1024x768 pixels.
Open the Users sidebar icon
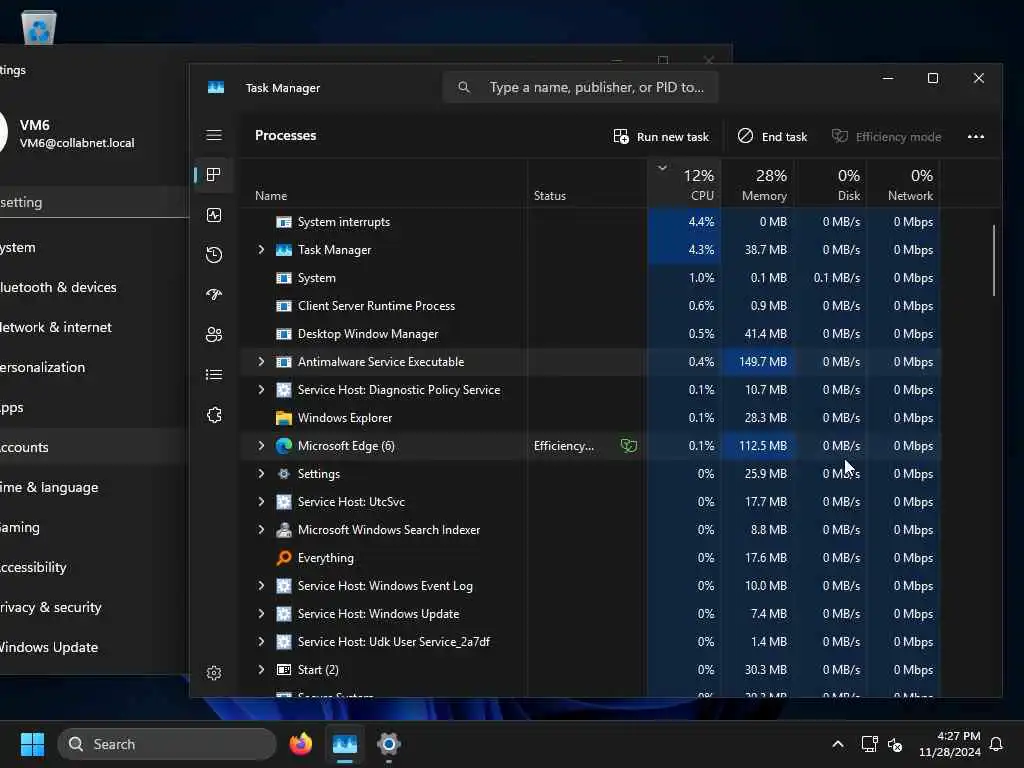214,334
